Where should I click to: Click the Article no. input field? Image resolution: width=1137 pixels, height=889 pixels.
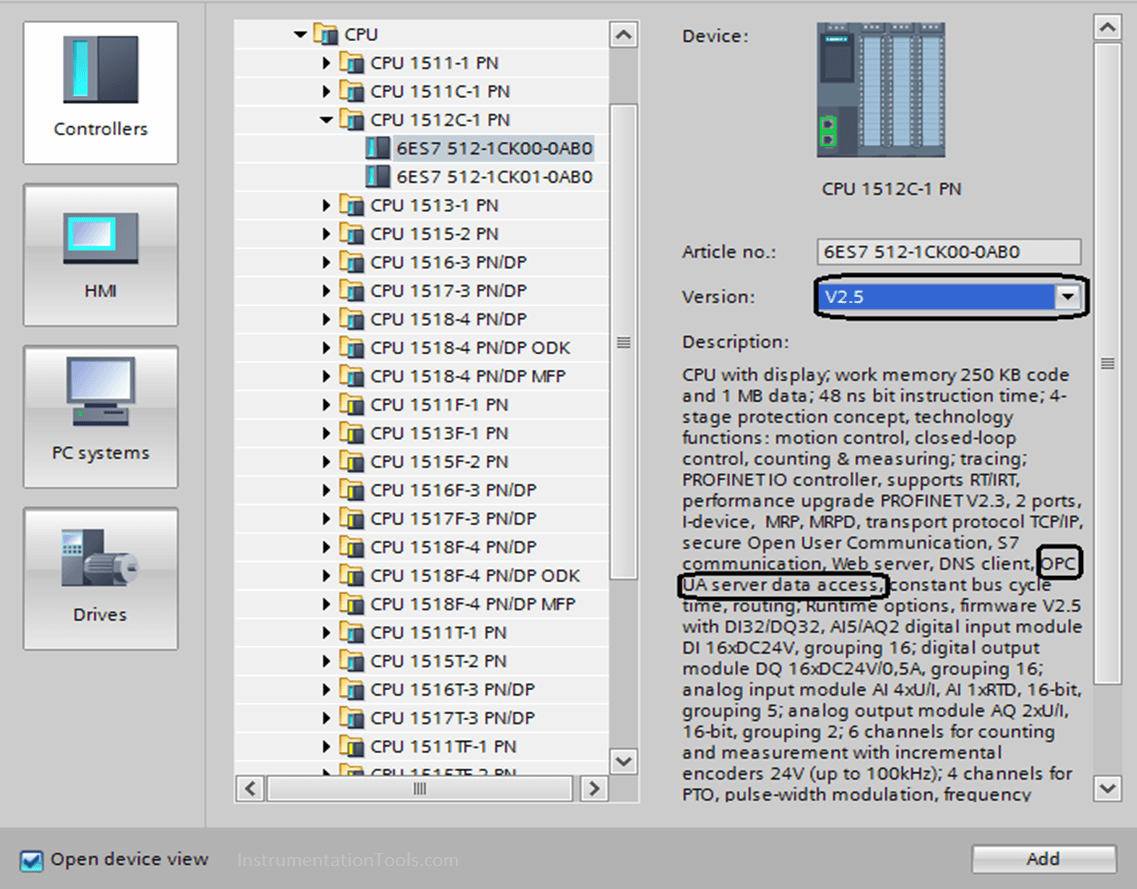point(948,252)
